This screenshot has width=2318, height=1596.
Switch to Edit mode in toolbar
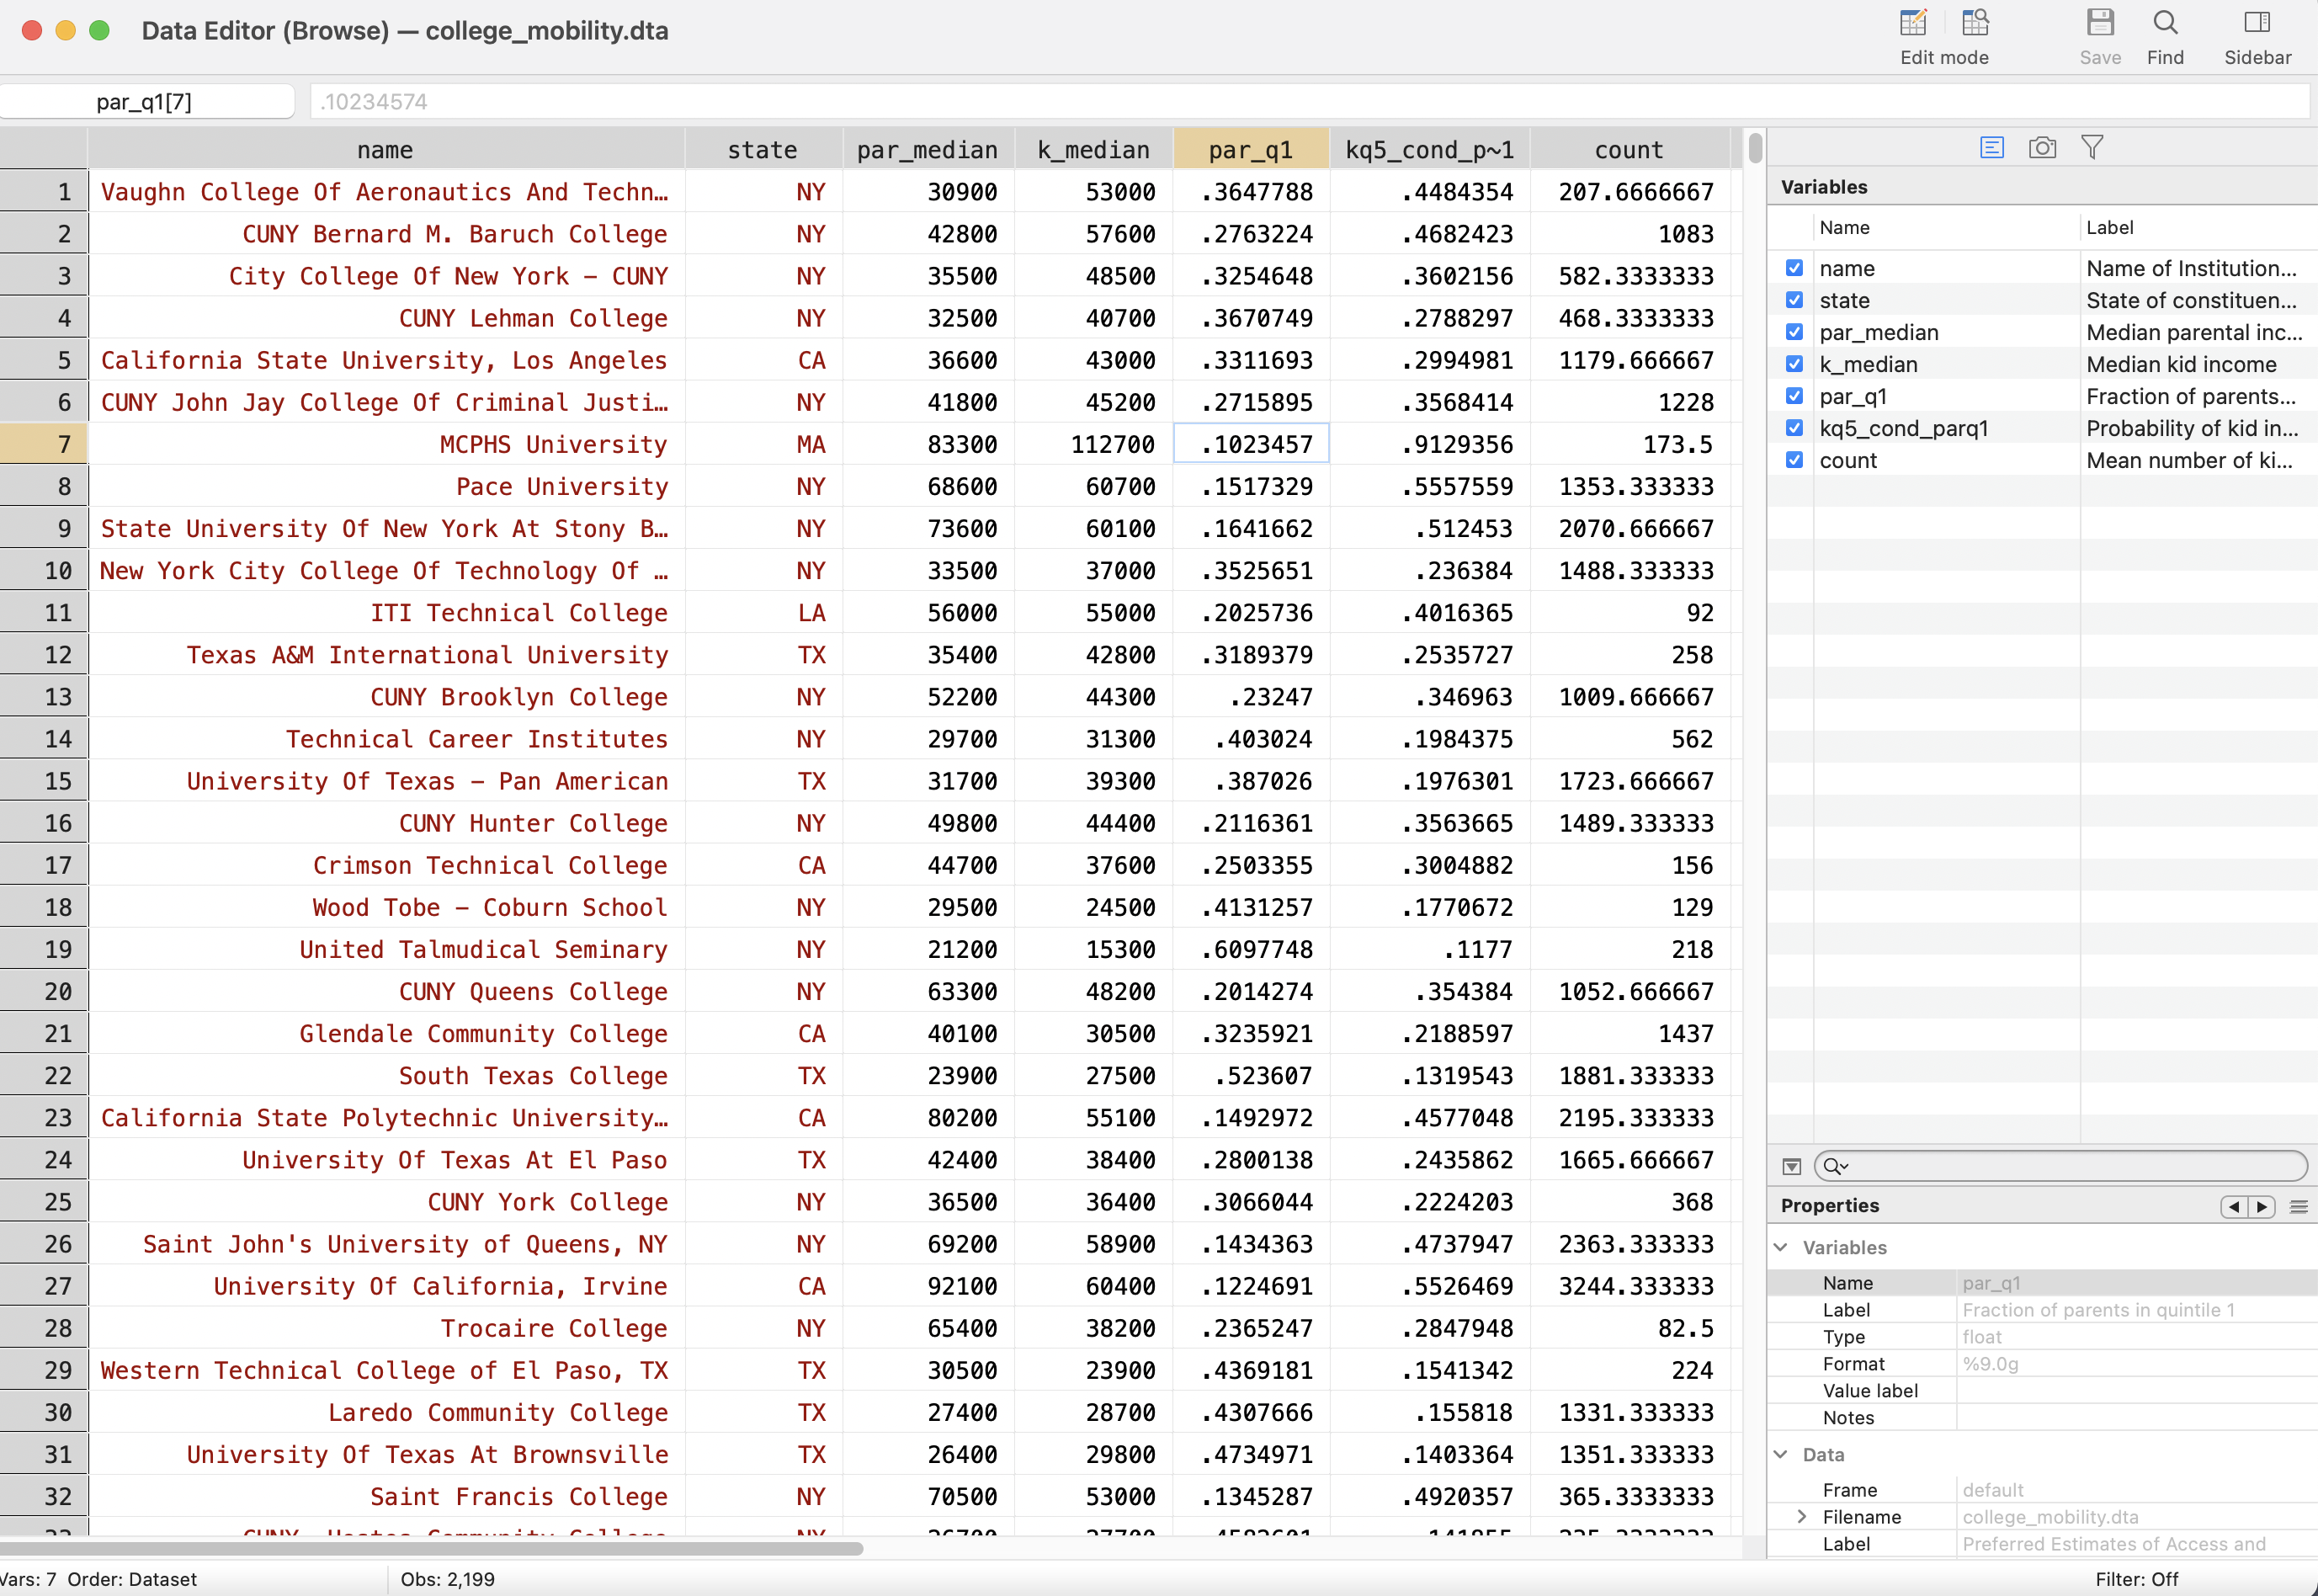pyautogui.click(x=1912, y=23)
